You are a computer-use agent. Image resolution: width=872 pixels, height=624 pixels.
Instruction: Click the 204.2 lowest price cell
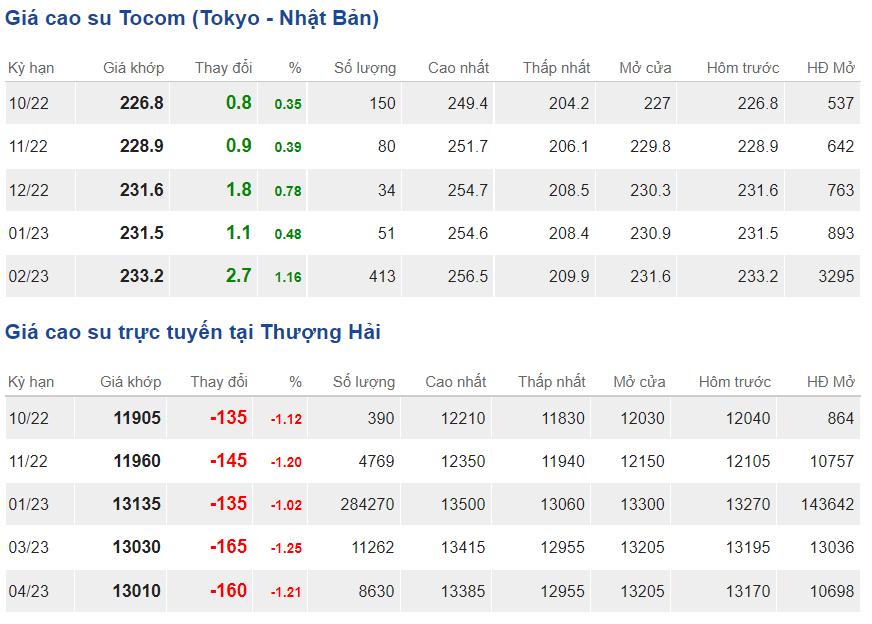(569, 103)
